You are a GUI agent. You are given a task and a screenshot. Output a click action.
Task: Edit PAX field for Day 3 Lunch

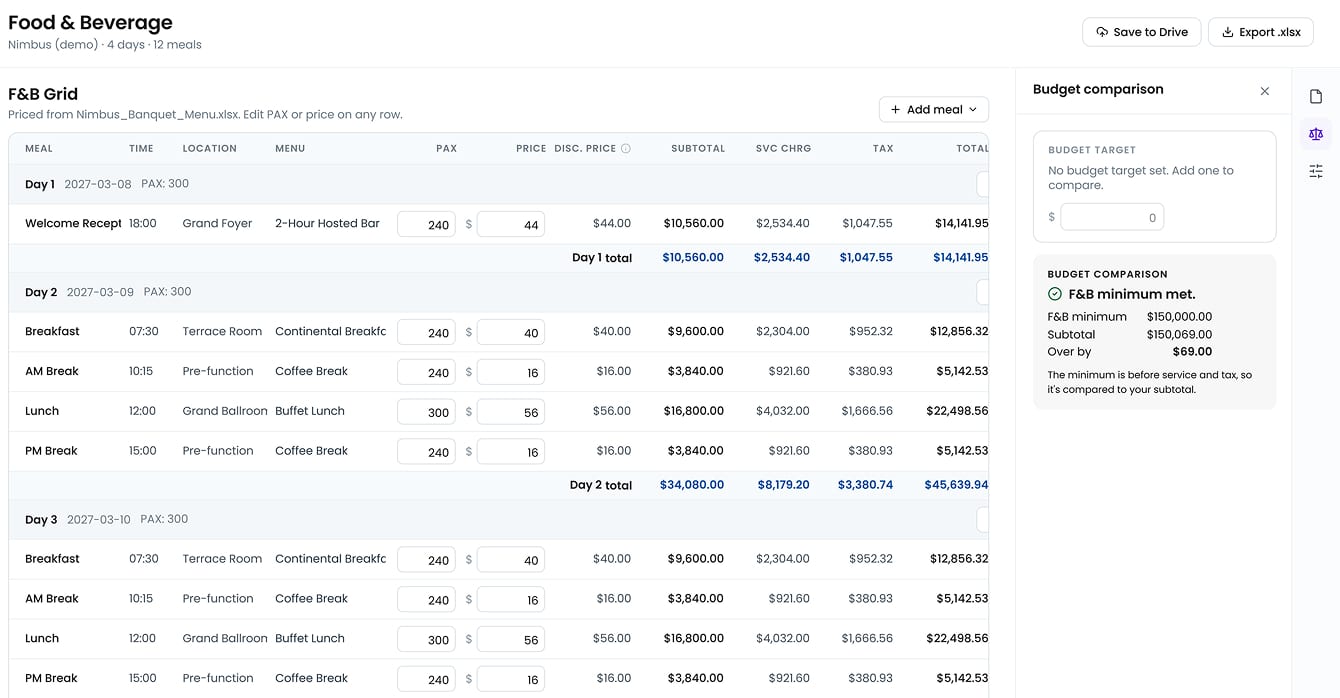[426, 639]
